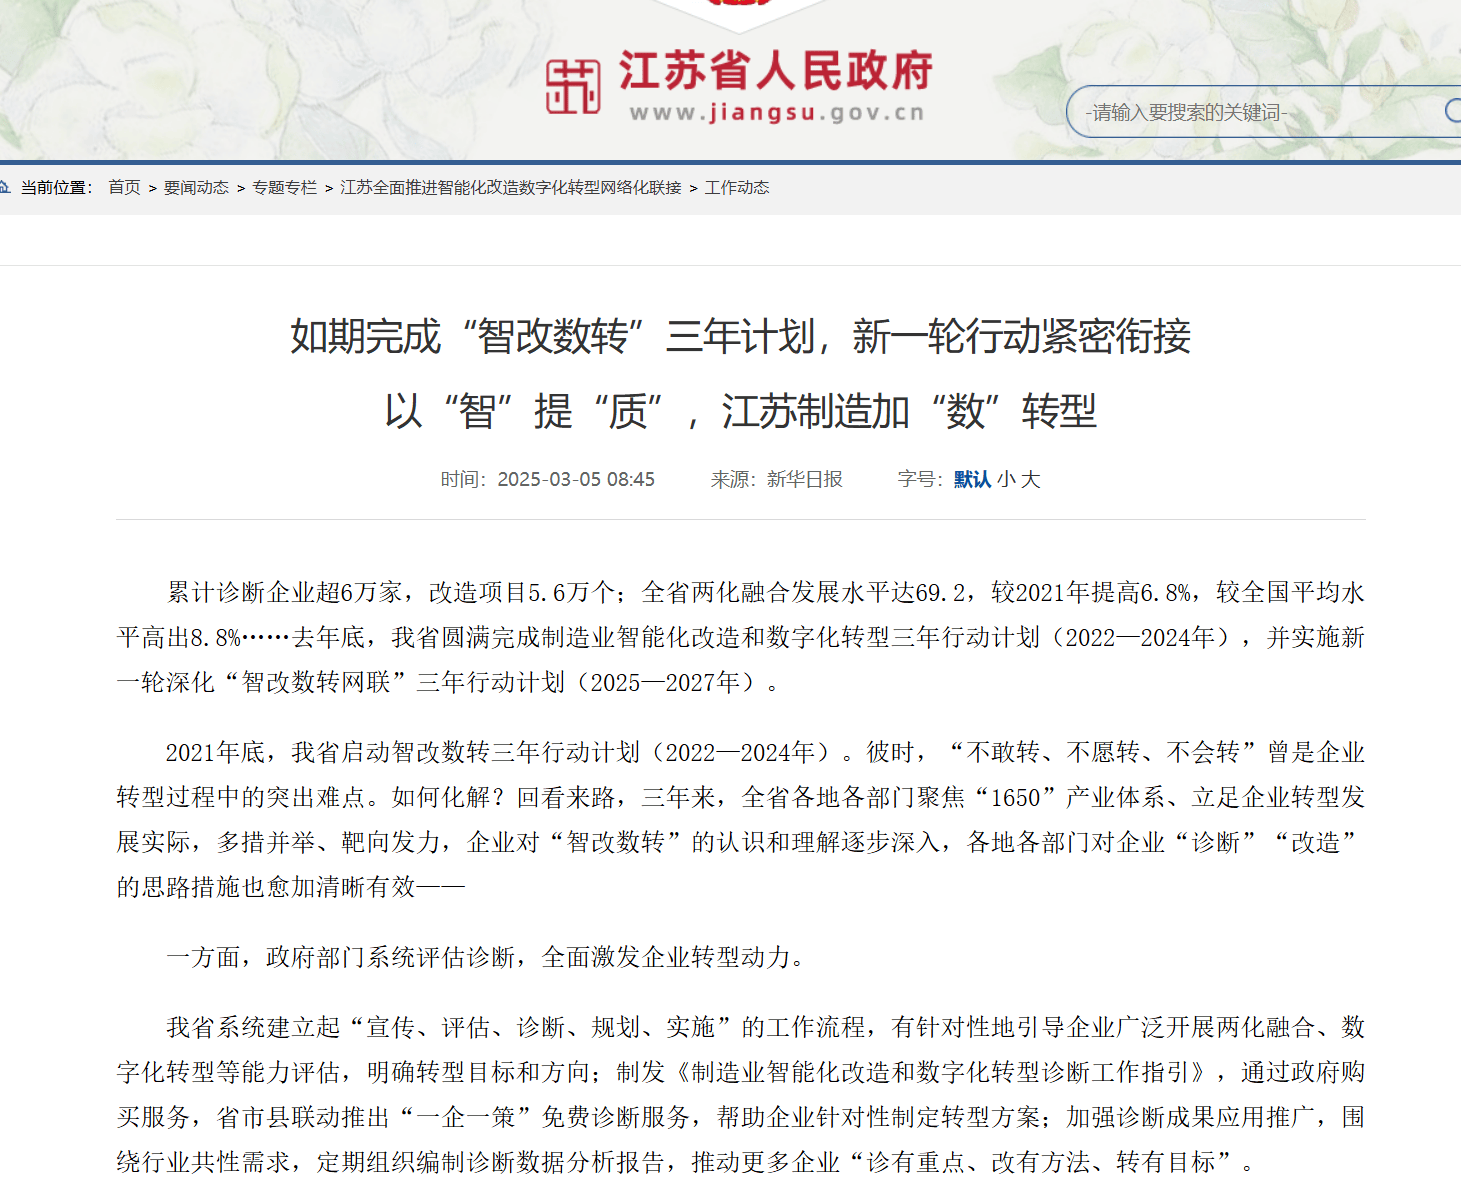Switch font size to 小
The height and width of the screenshot is (1189, 1461).
point(1006,479)
